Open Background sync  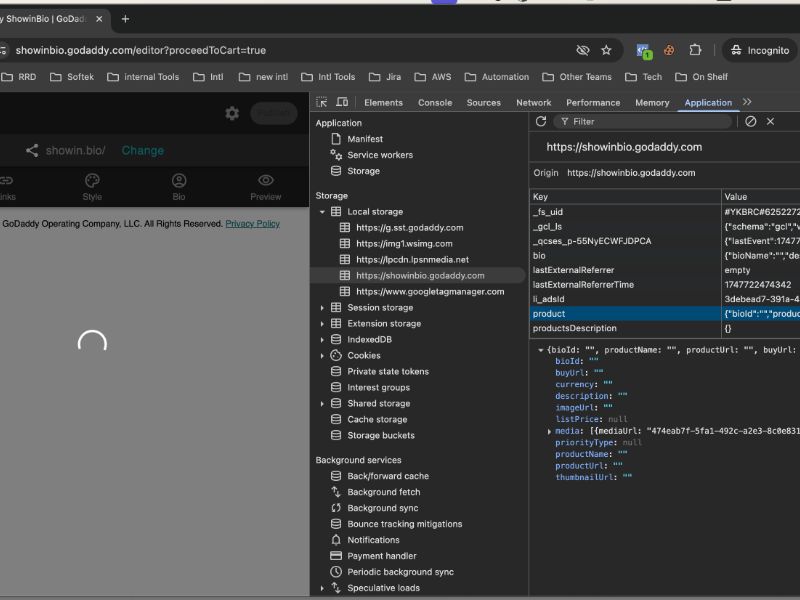tap(382, 508)
